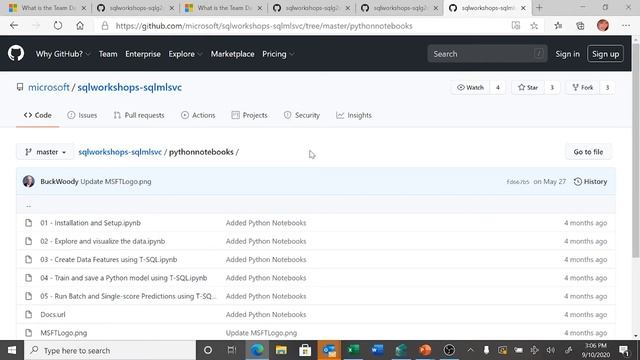Image resolution: width=640 pixels, height=360 pixels.
Task: Open Excel on the taskbar
Action: coord(353,350)
